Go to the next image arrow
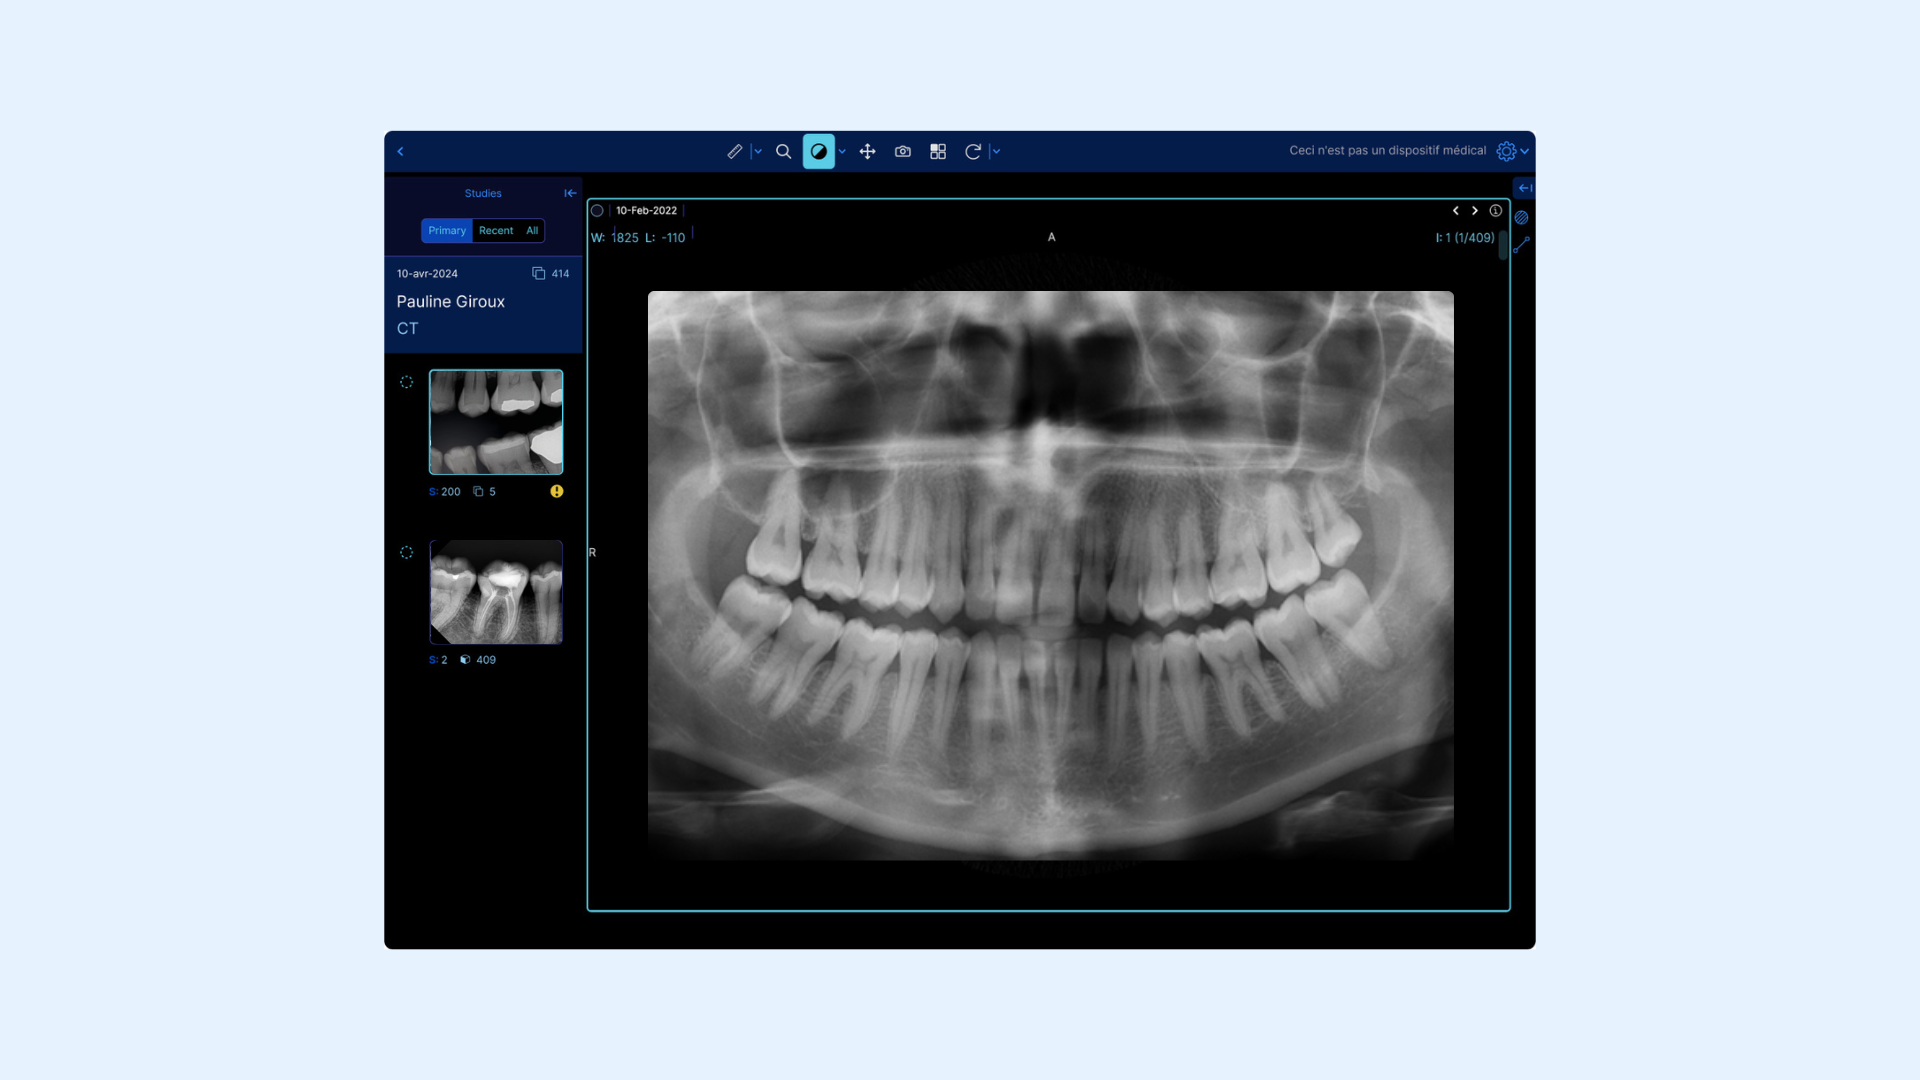The height and width of the screenshot is (1080, 1920). (x=1474, y=210)
